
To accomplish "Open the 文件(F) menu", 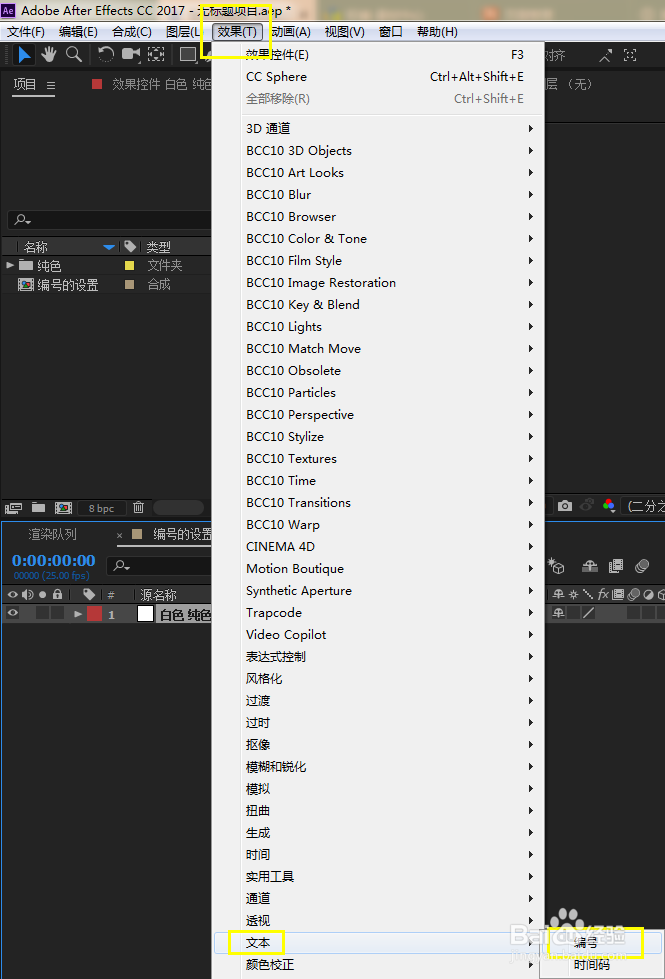I will [26, 32].
